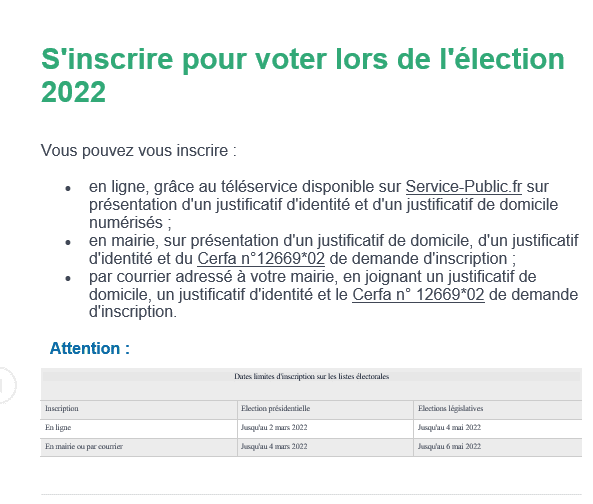Select the 'Election présidentielle' column header
The width and height of the screenshot is (593, 504).
coord(275,408)
